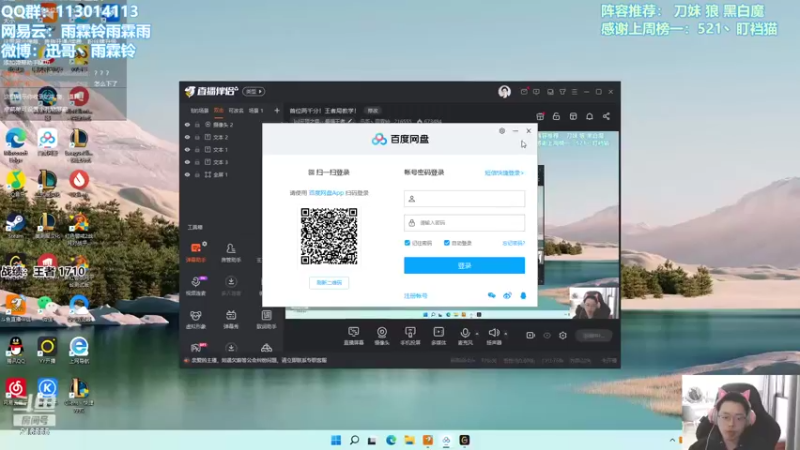Toggle visibility of 文本 1 layer
This screenshot has width=800, height=450.
(x=187, y=149)
